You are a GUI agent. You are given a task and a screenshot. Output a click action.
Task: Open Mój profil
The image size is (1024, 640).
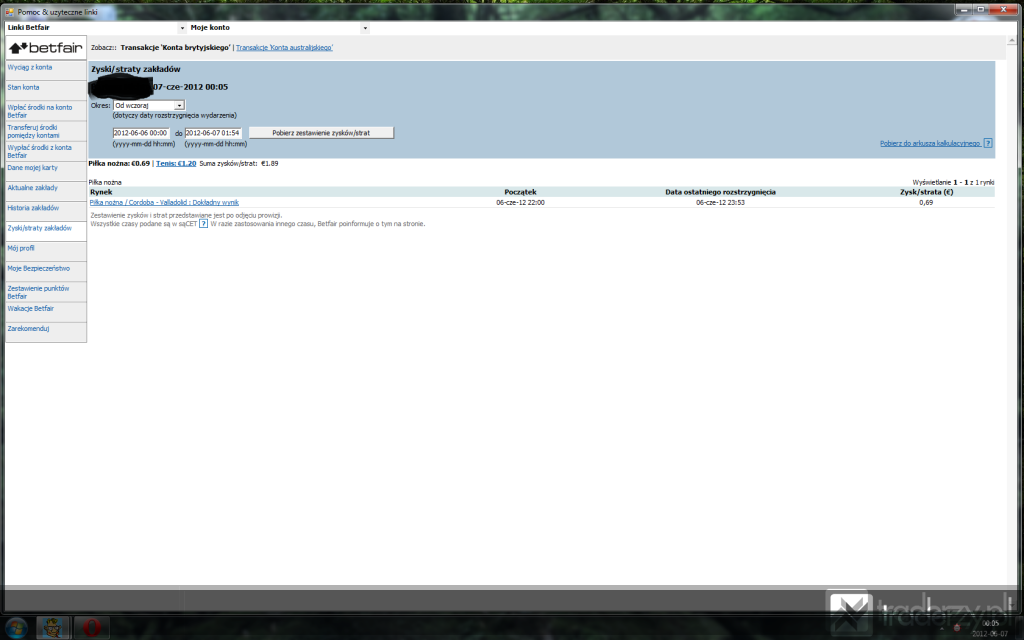coord(21,248)
